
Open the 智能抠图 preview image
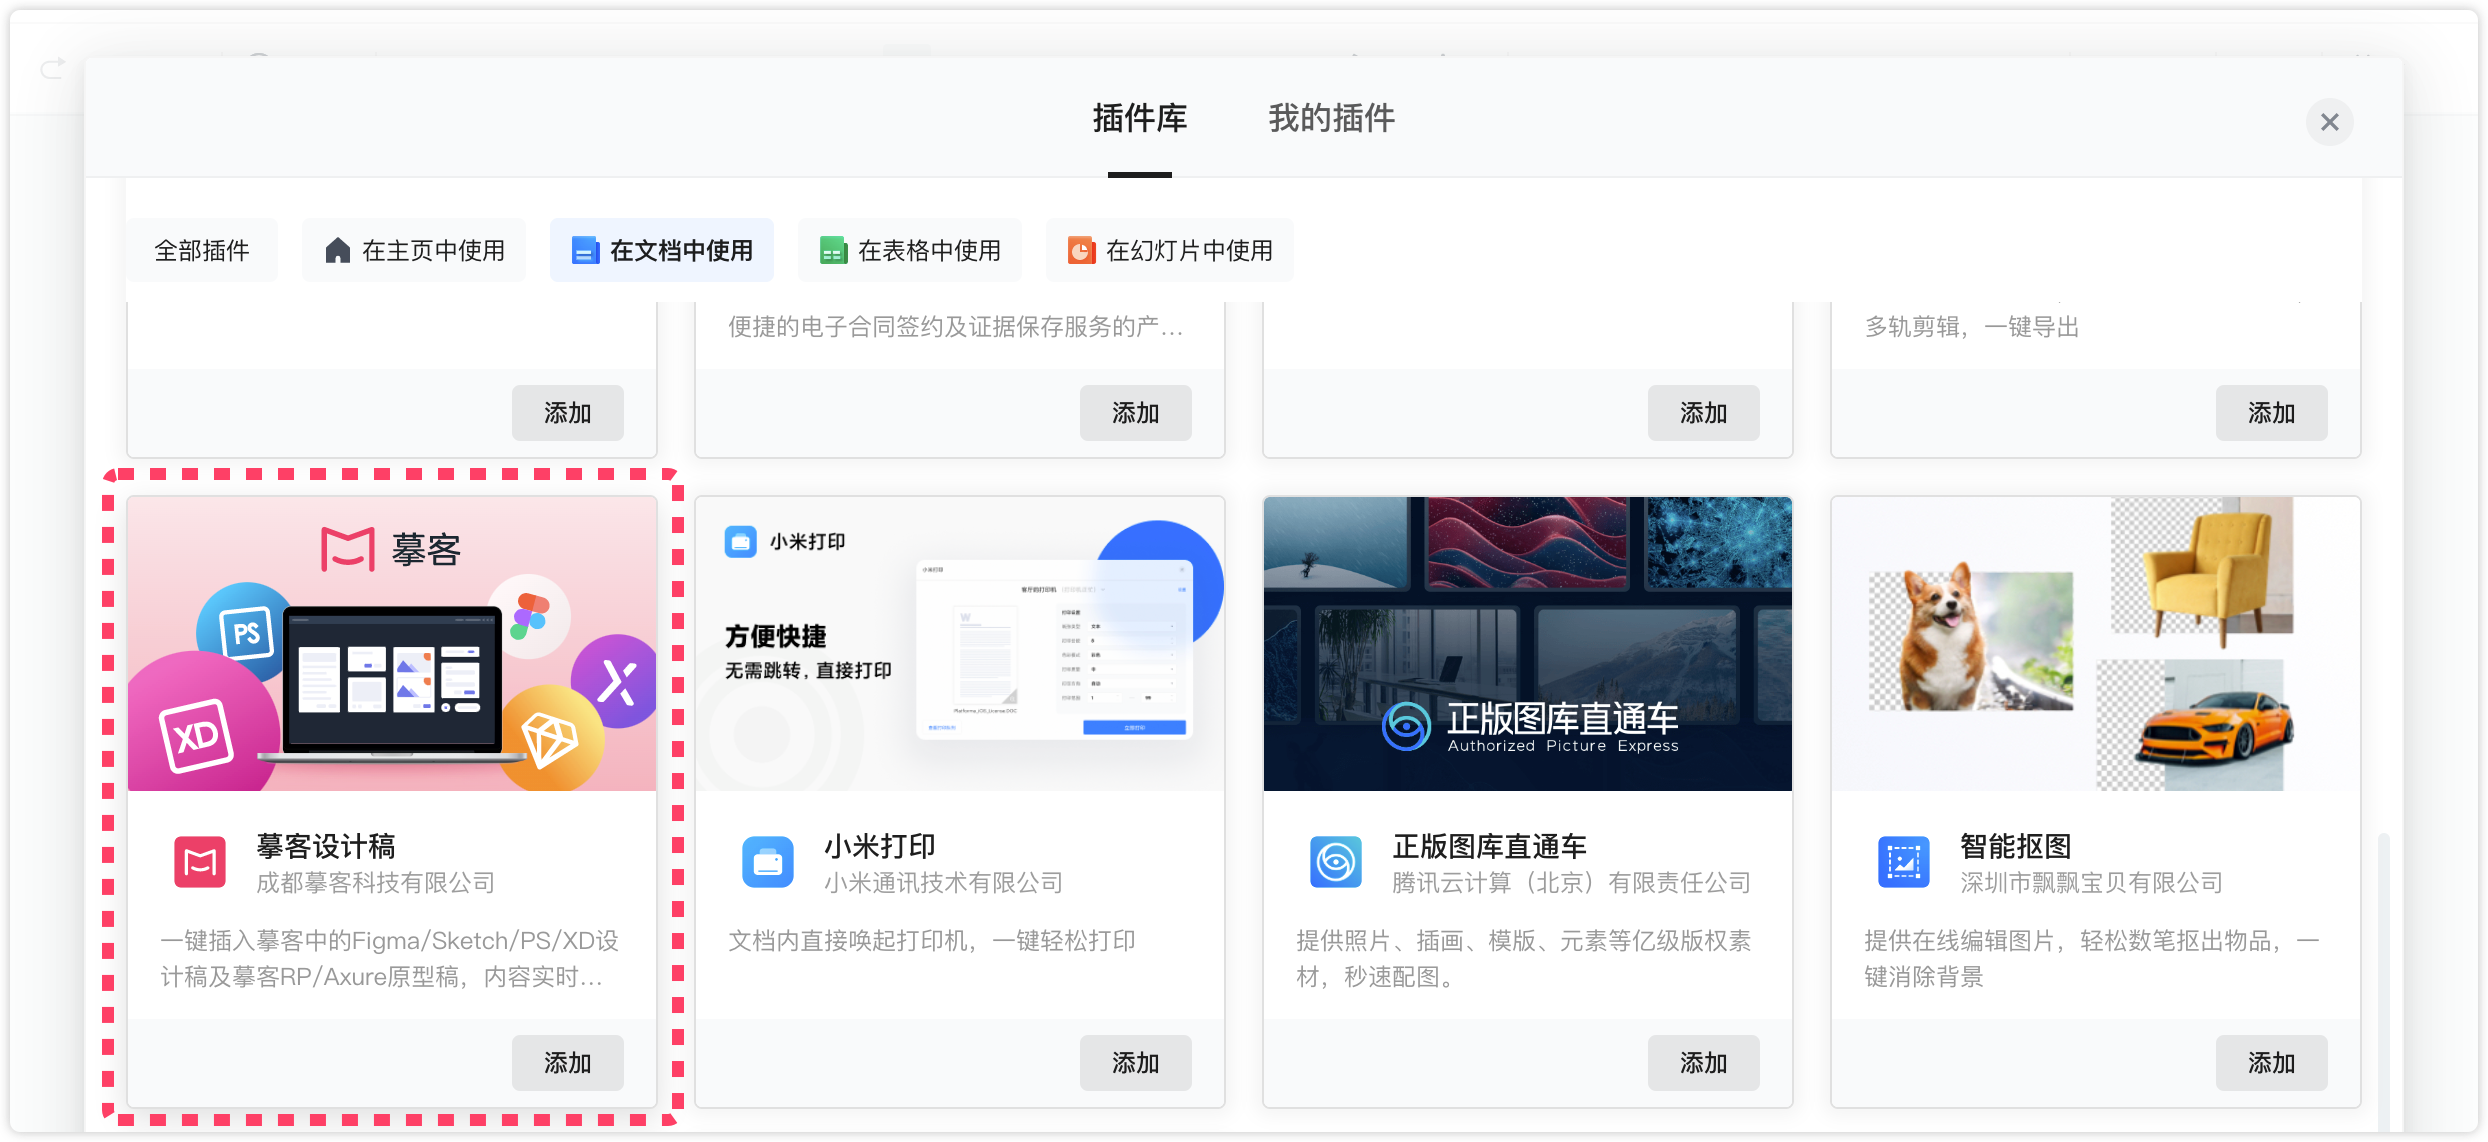(x=2096, y=643)
